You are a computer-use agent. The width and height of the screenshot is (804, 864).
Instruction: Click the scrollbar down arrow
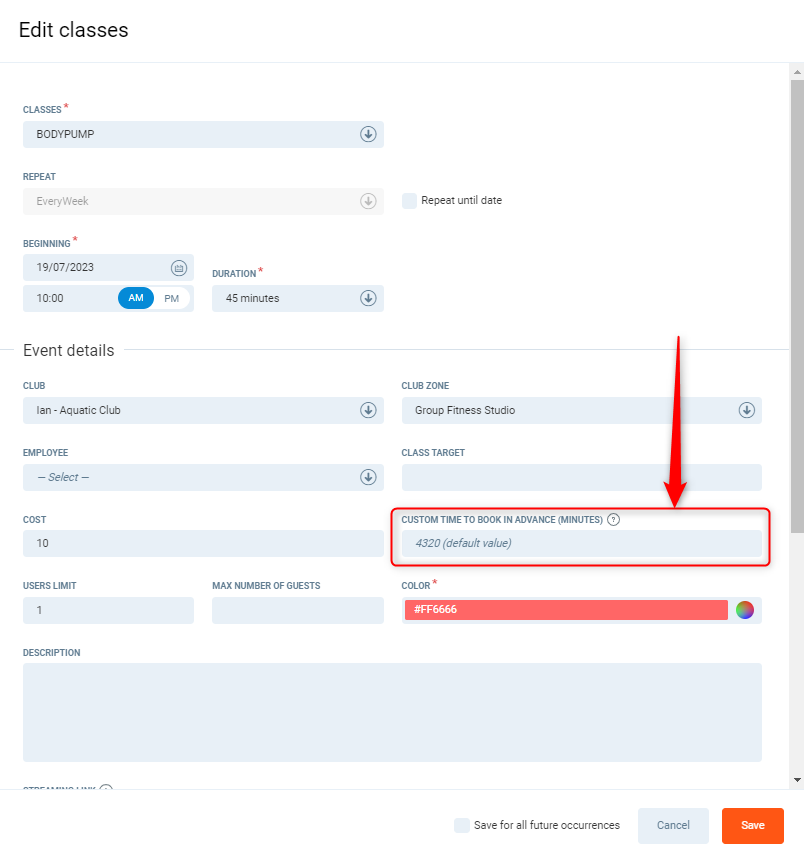click(x=796, y=779)
